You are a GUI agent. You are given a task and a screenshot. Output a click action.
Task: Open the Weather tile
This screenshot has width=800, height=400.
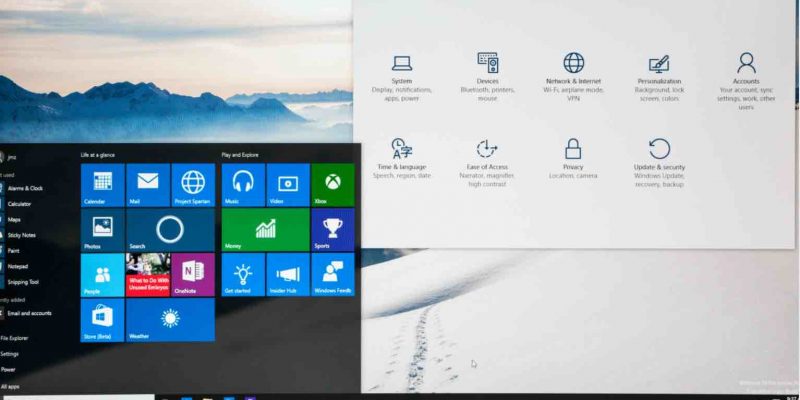(x=170, y=320)
